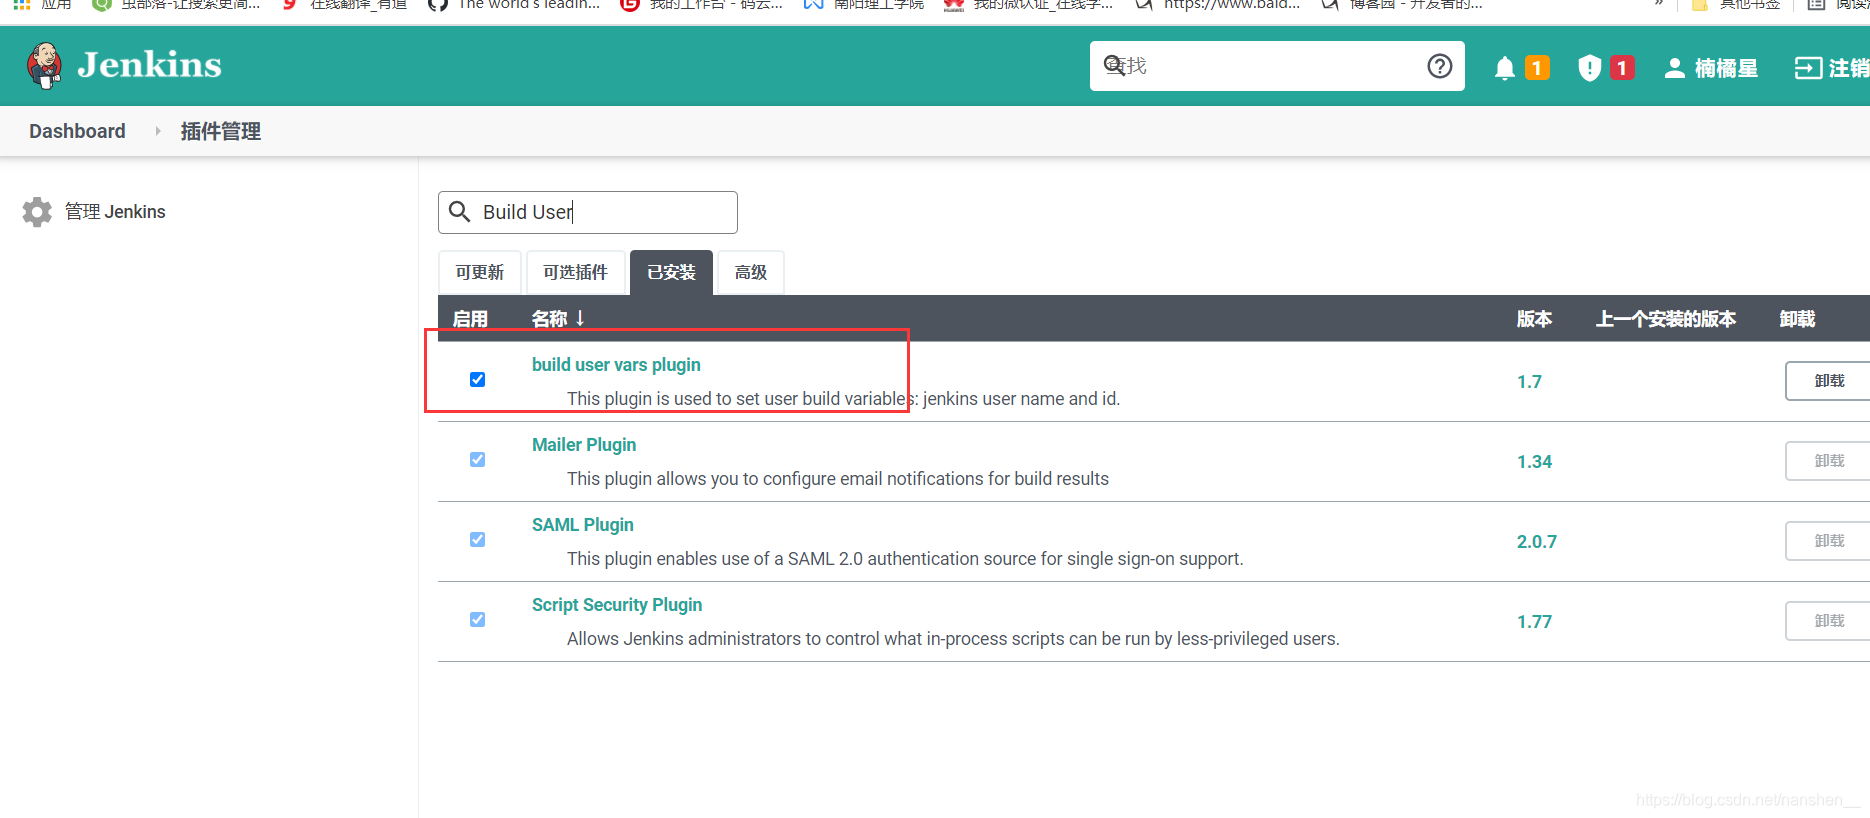Click the 版本 column header
Image resolution: width=1870 pixels, height=818 pixels.
pyautogui.click(x=1534, y=319)
